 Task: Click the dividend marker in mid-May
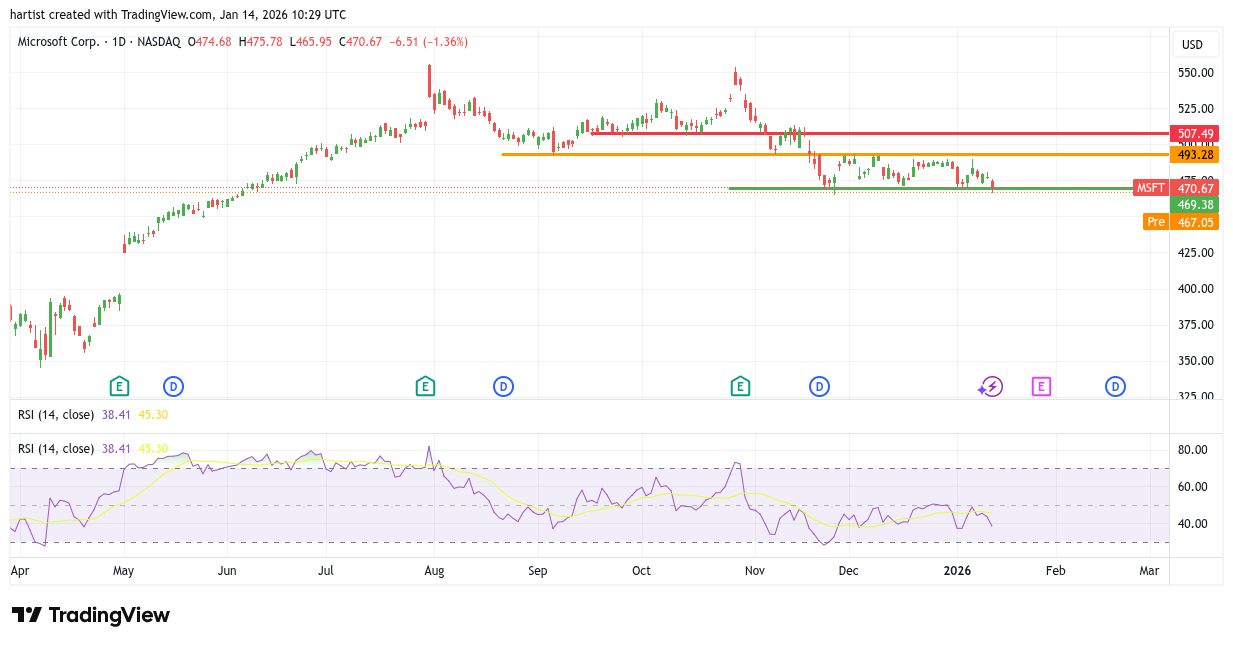(x=173, y=386)
